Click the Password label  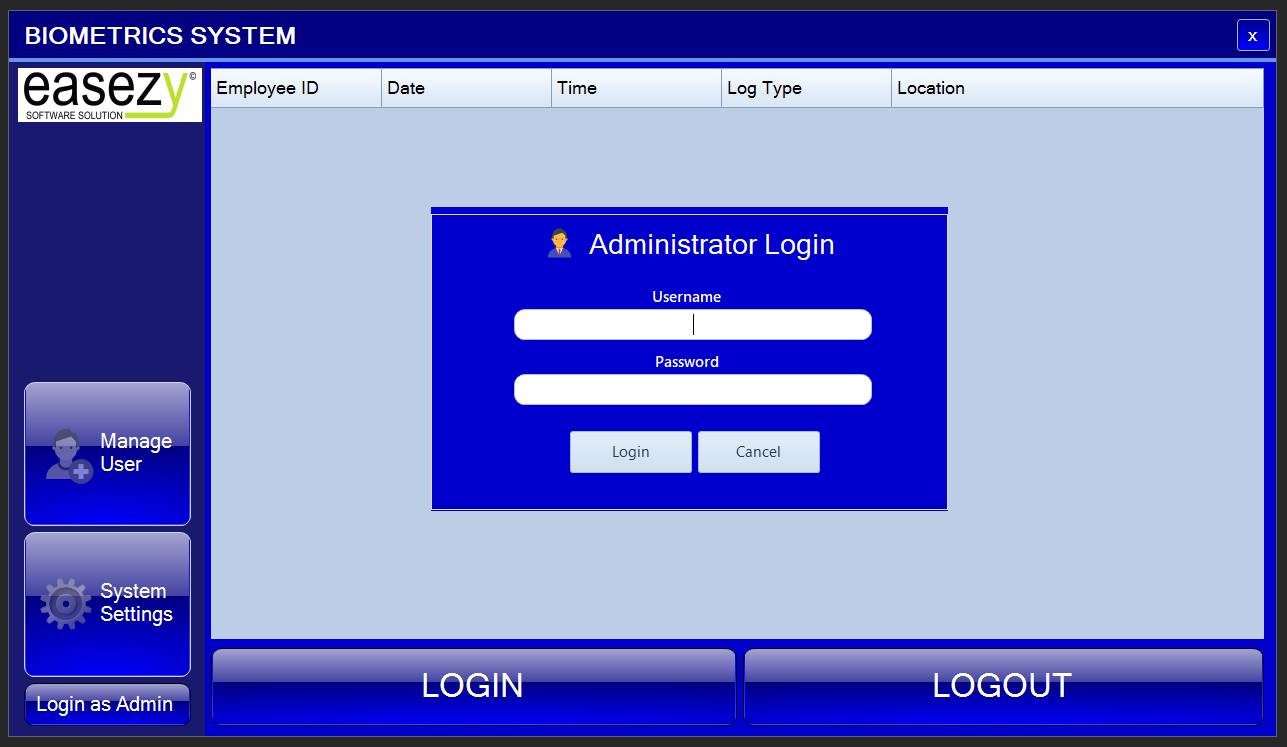(687, 362)
